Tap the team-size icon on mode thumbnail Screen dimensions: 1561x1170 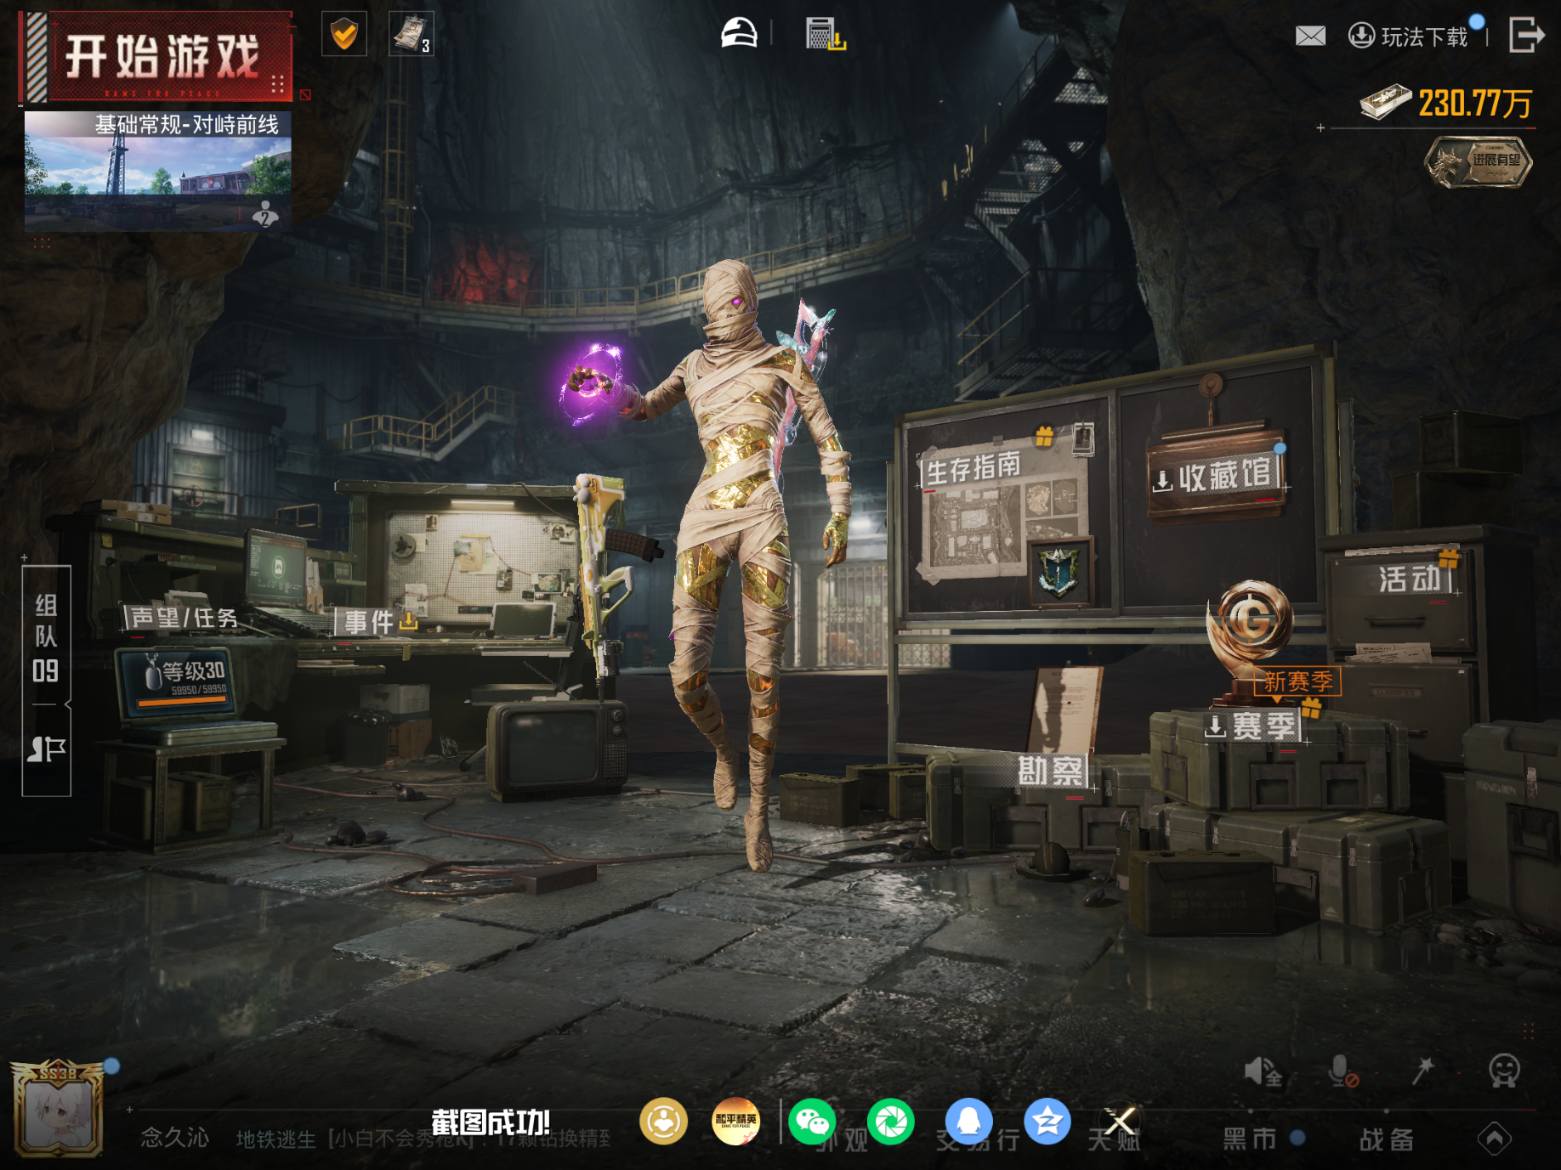[x=265, y=213]
